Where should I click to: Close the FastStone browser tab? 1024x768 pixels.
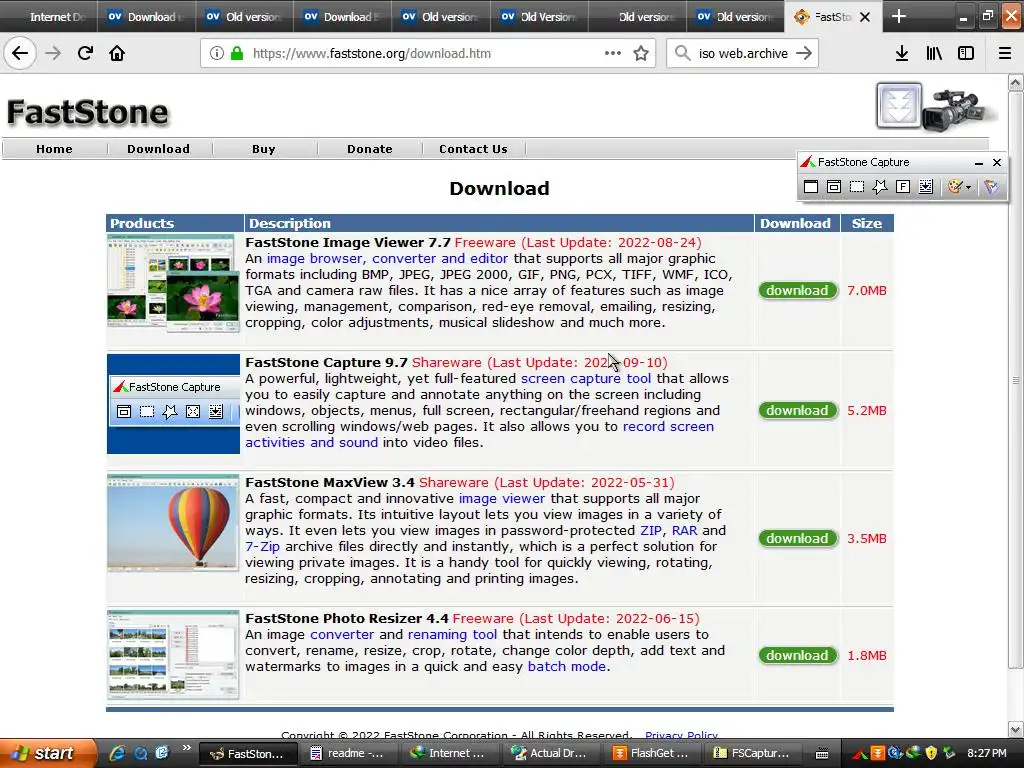tap(865, 17)
